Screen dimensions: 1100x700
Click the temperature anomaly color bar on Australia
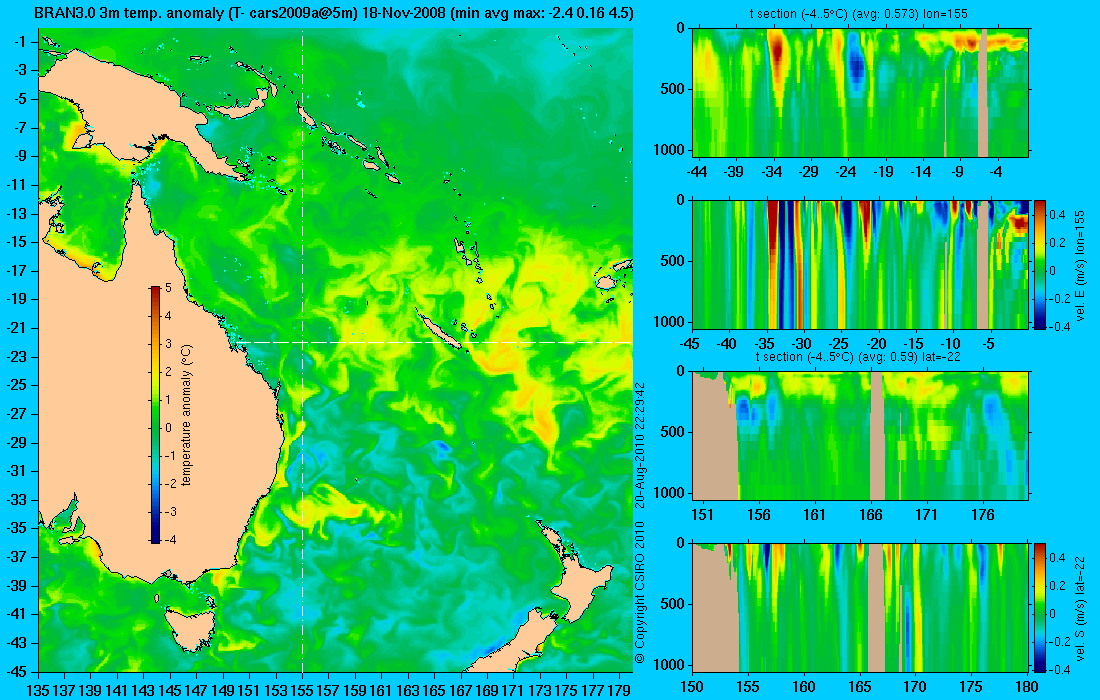(155, 415)
